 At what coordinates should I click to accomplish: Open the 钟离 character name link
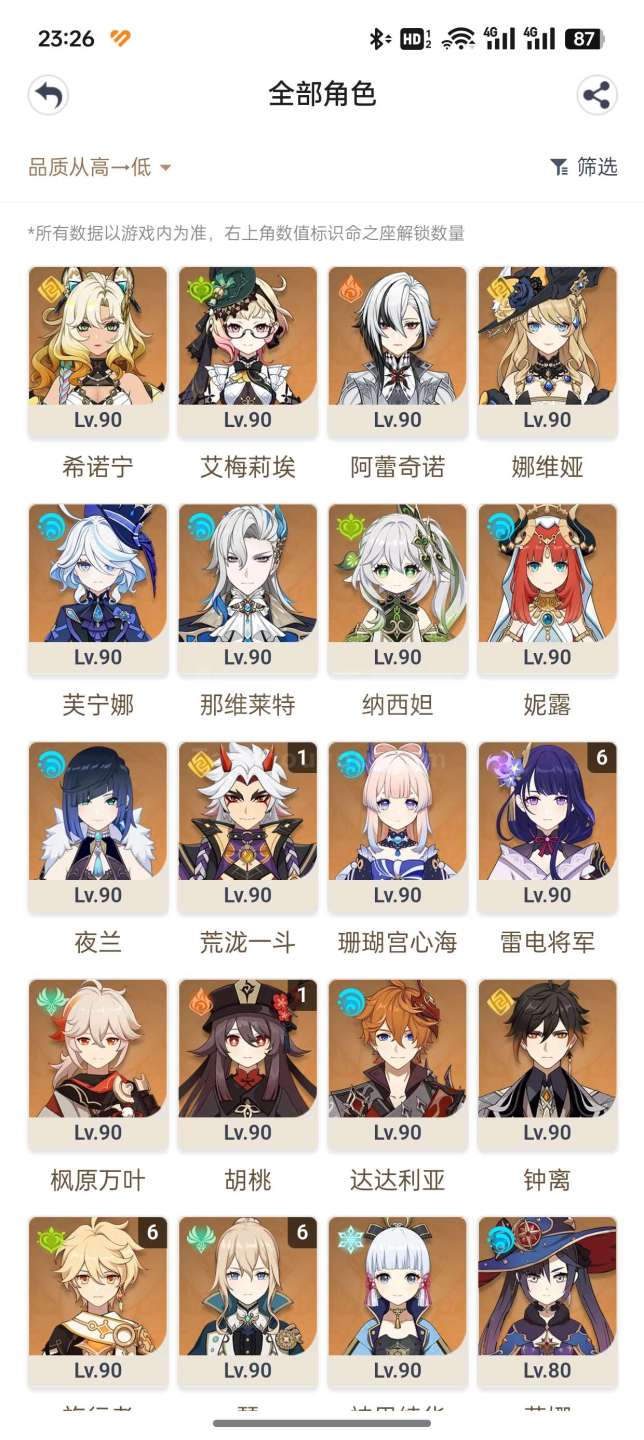coord(547,1180)
